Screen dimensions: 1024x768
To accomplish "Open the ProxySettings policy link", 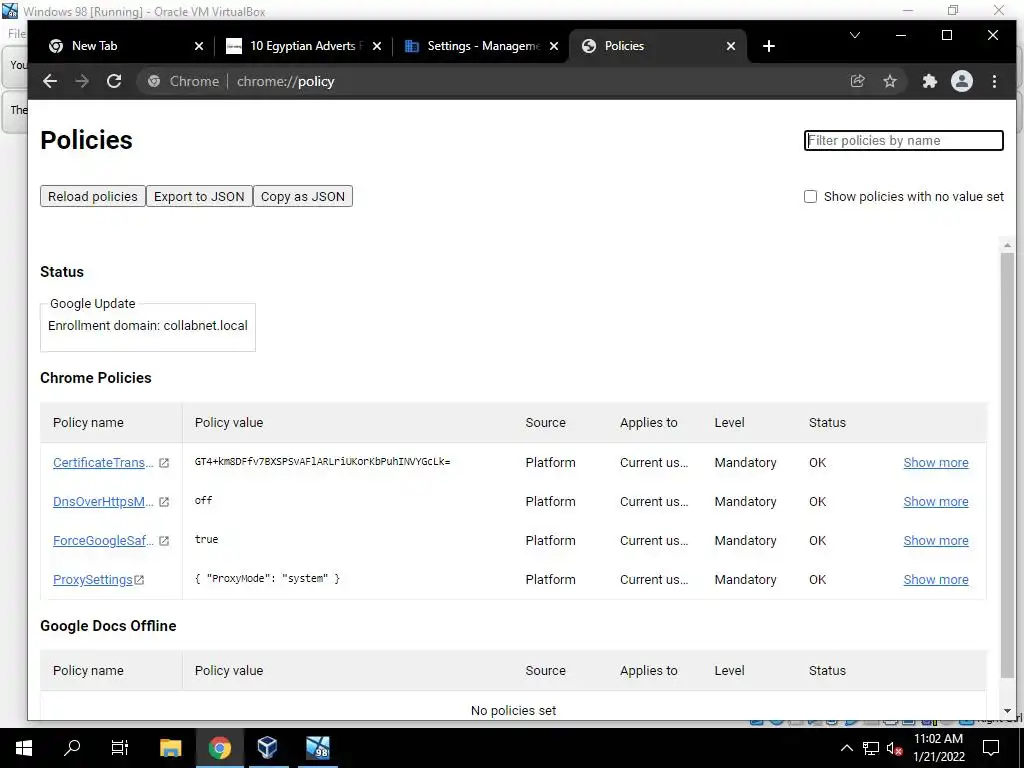I will [x=93, y=580].
